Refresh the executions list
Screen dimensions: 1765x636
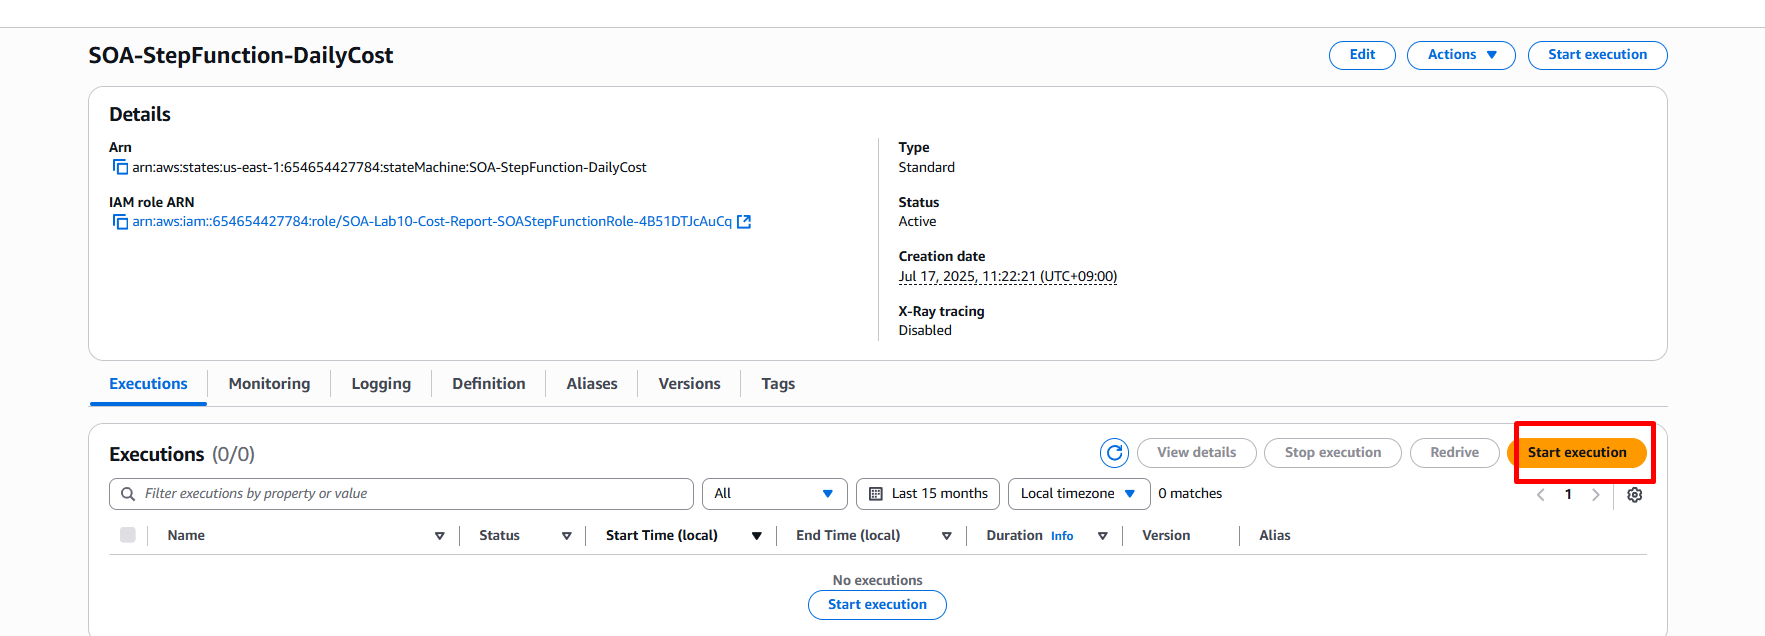pyautogui.click(x=1114, y=453)
